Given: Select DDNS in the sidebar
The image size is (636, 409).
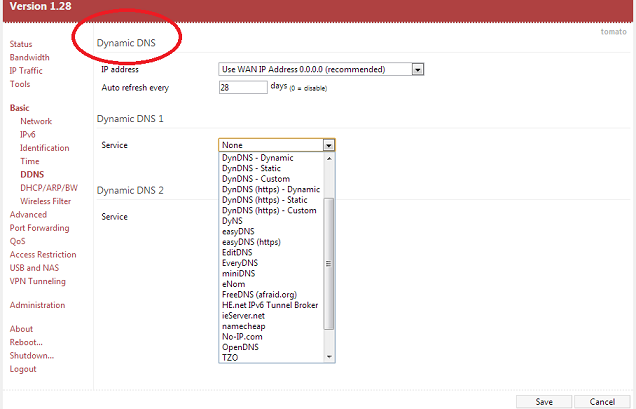Looking at the screenshot, I should pos(32,174).
